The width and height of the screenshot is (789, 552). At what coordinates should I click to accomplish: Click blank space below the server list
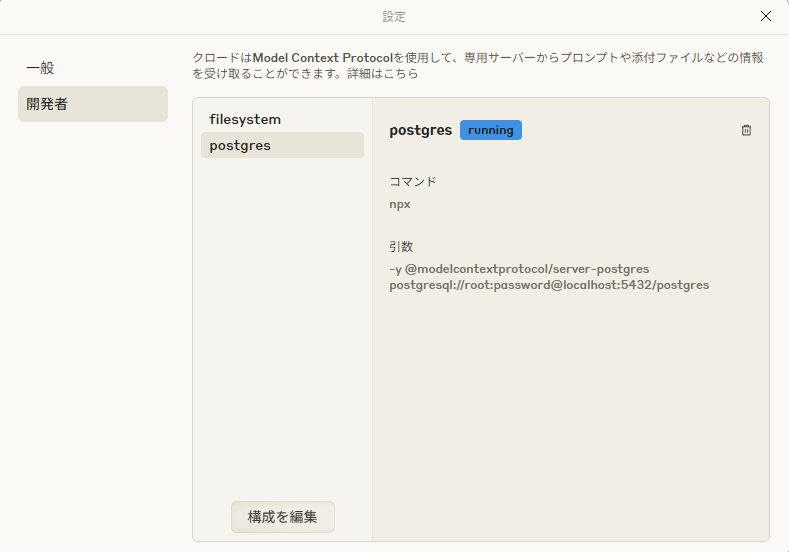pos(282,330)
